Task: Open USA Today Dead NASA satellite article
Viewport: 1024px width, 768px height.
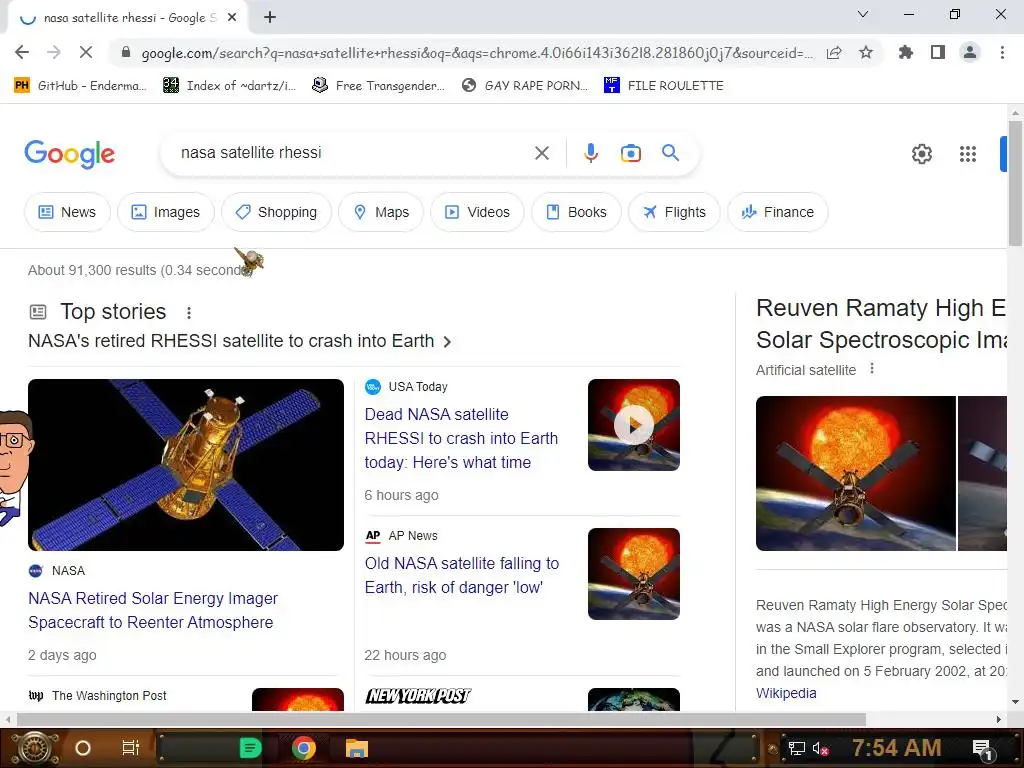Action: pyautogui.click(x=461, y=438)
